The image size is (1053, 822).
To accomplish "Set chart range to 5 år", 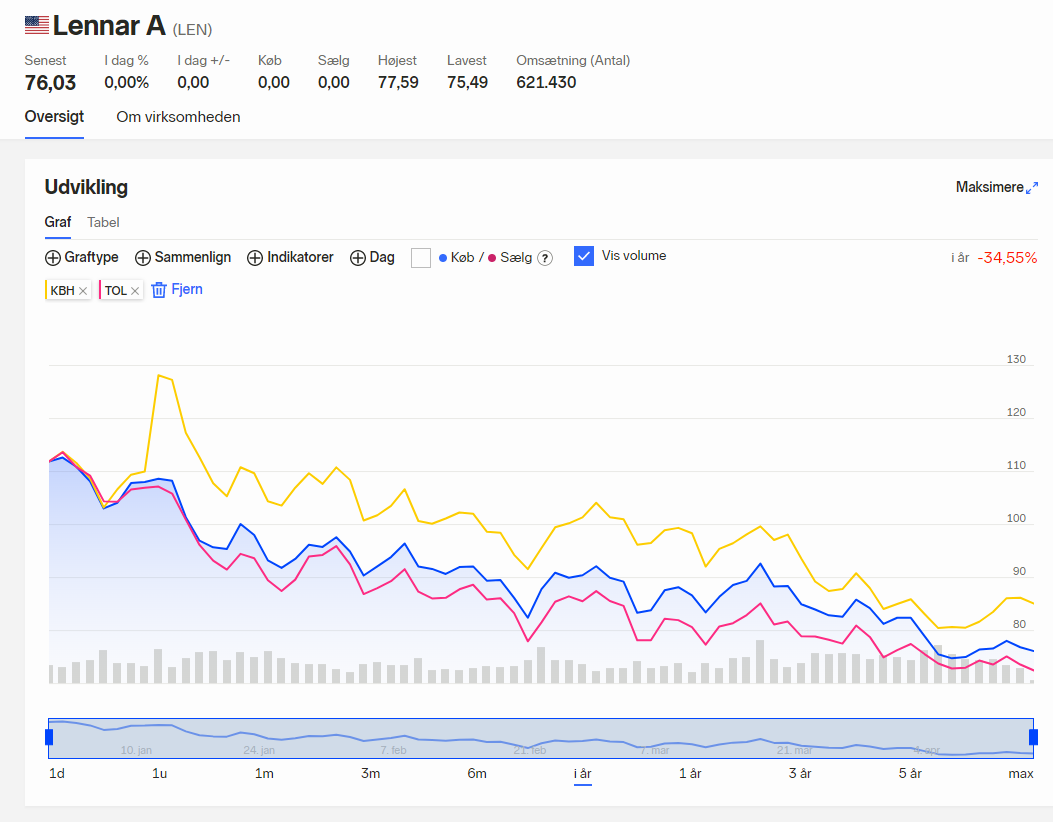I will (910, 774).
